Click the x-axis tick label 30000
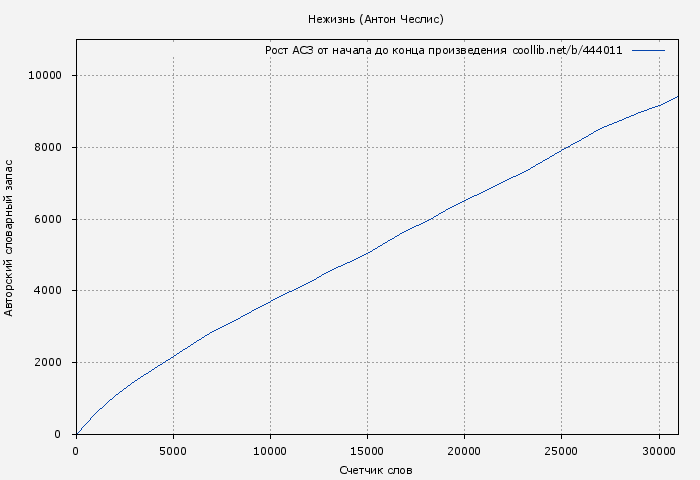700x480 pixels. (658, 451)
